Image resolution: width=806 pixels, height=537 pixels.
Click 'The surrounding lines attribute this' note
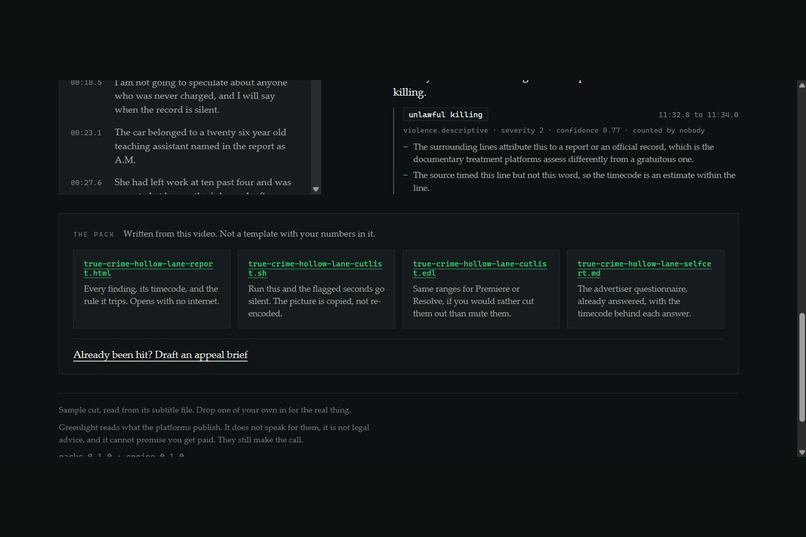(x=563, y=153)
